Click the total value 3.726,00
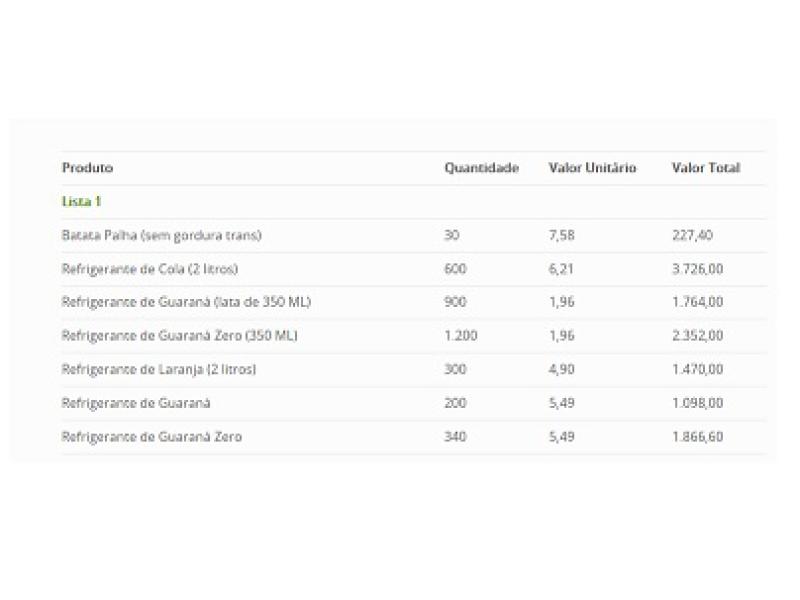This screenshot has height=600, width=800. point(698,269)
